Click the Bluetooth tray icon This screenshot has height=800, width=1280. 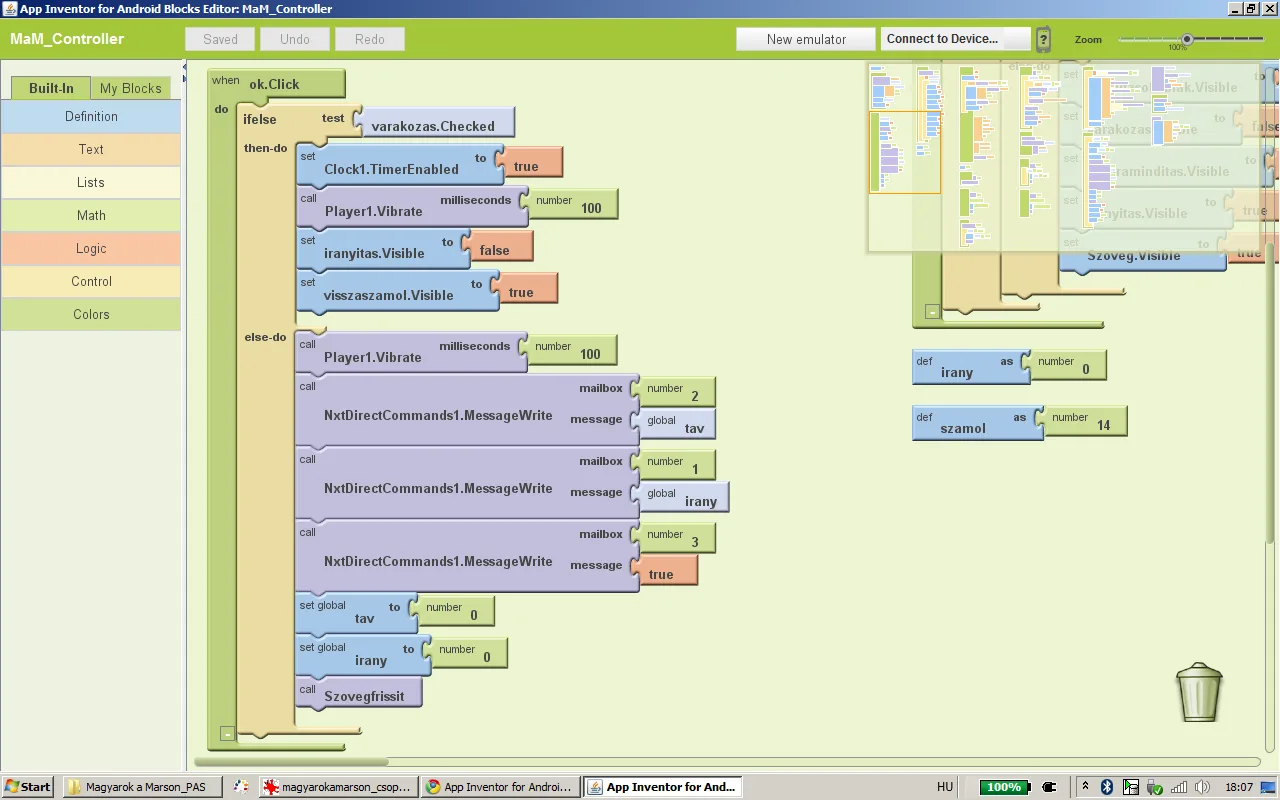point(1107,787)
